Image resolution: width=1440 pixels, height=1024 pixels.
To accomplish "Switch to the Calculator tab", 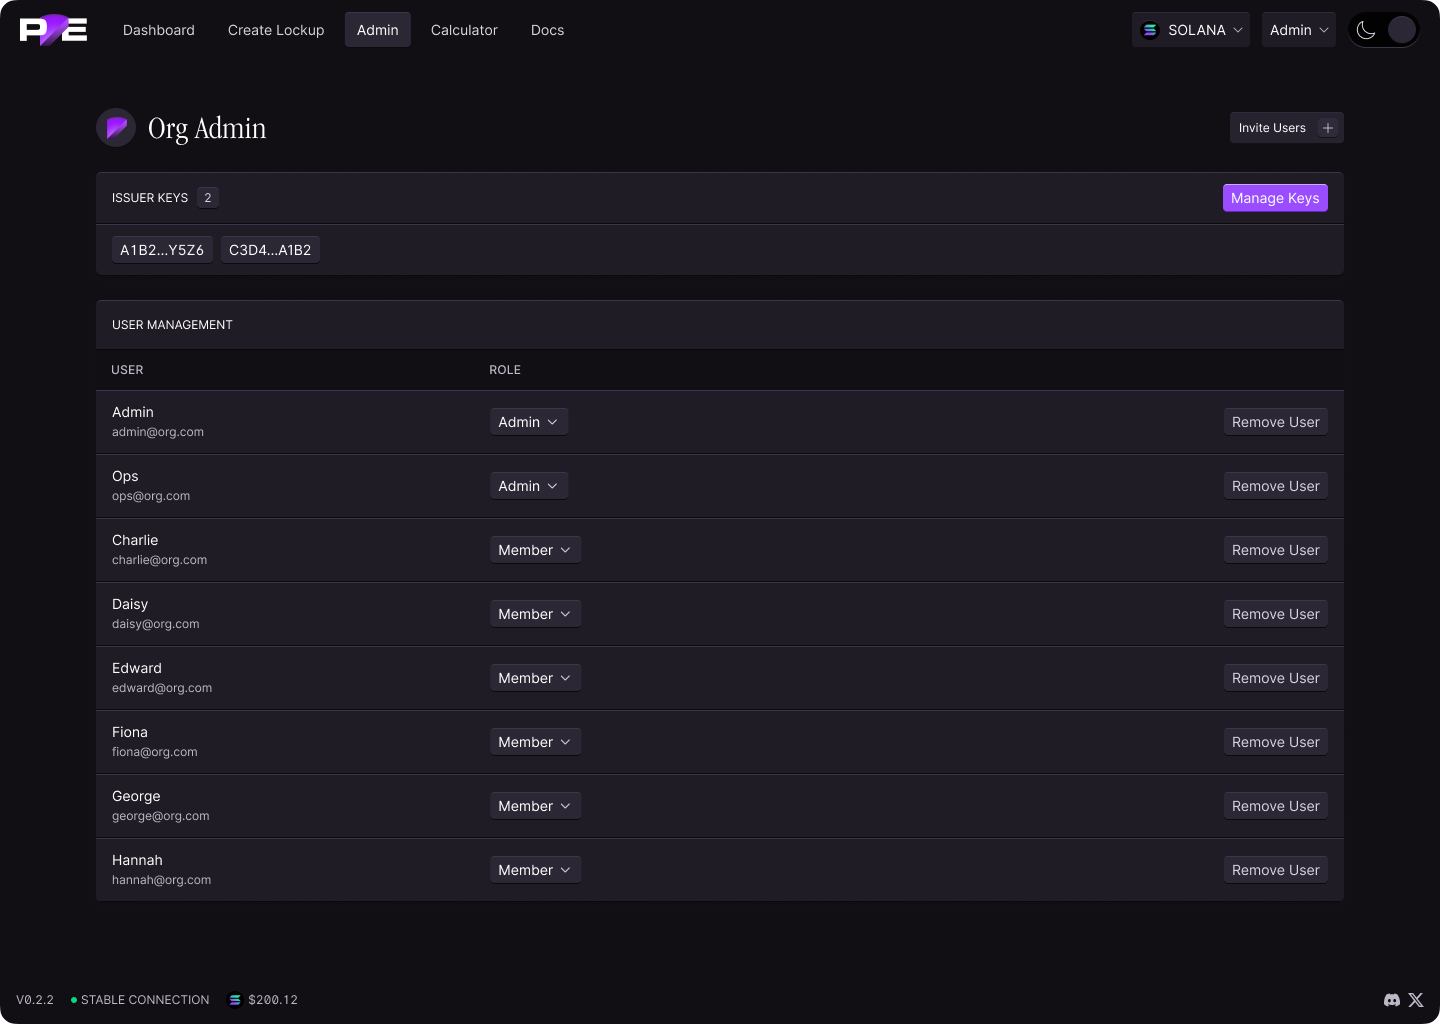I will [464, 30].
